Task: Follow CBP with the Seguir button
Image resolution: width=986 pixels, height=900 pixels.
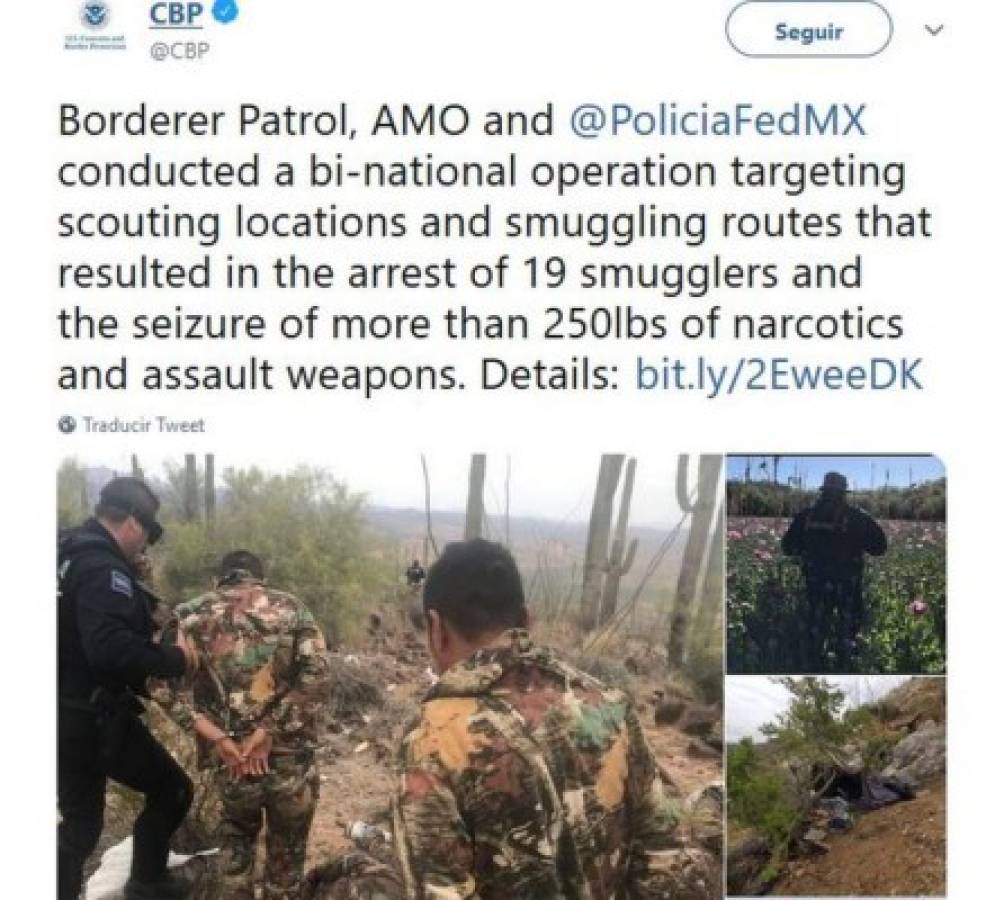Action: (x=809, y=30)
